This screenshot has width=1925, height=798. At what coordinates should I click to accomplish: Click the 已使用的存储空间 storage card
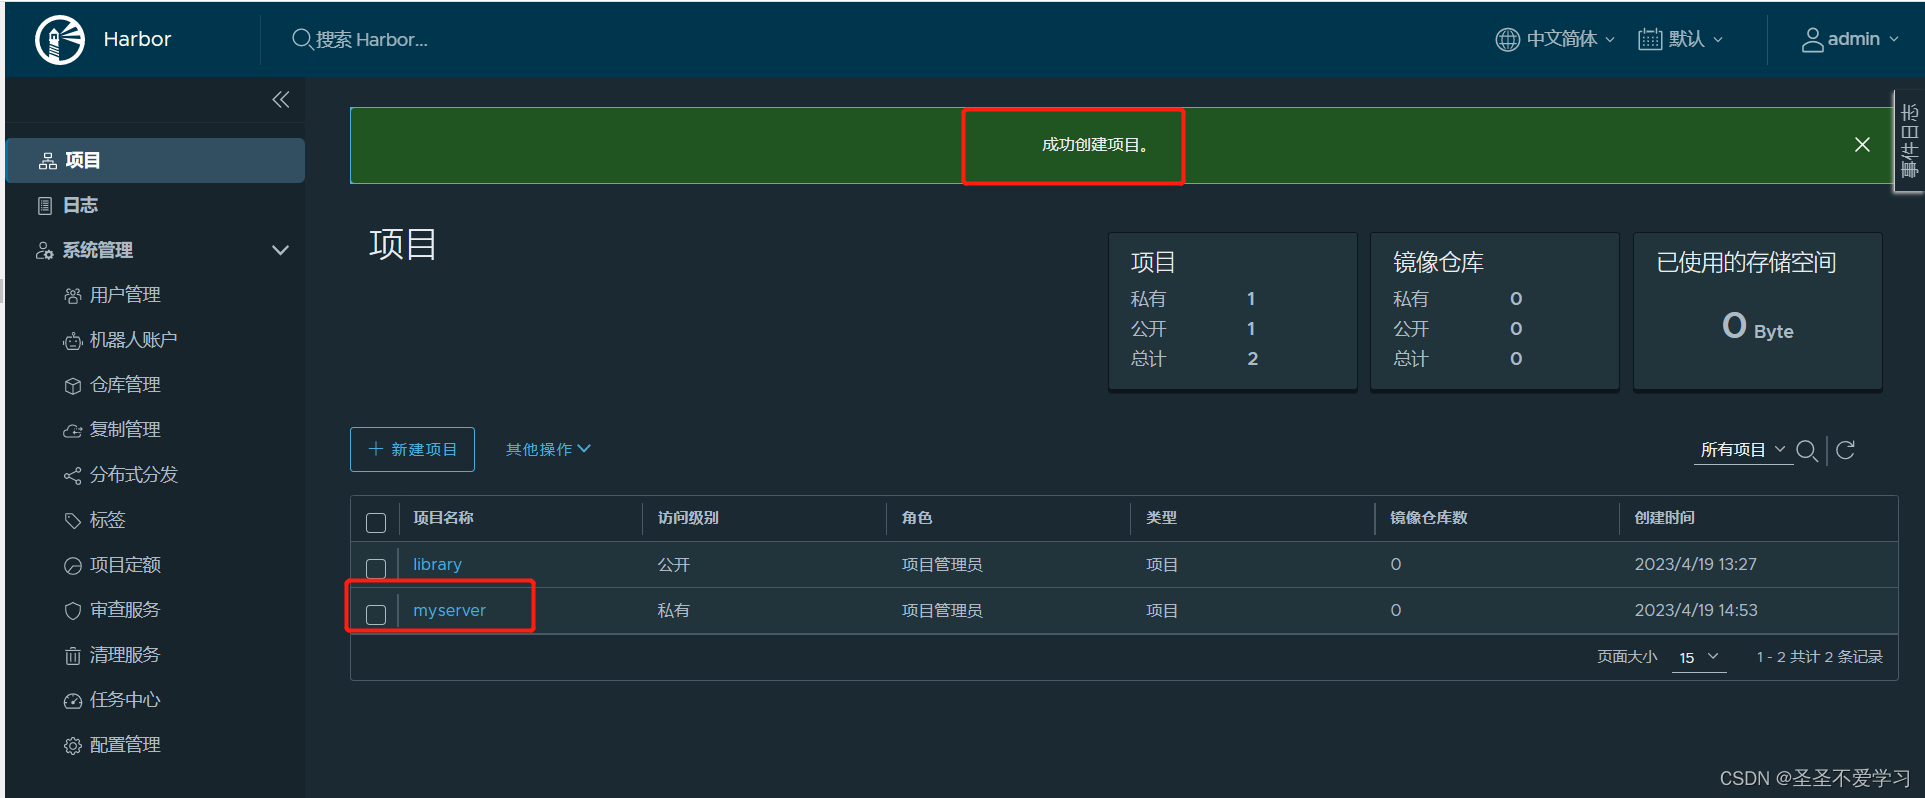click(x=1758, y=311)
